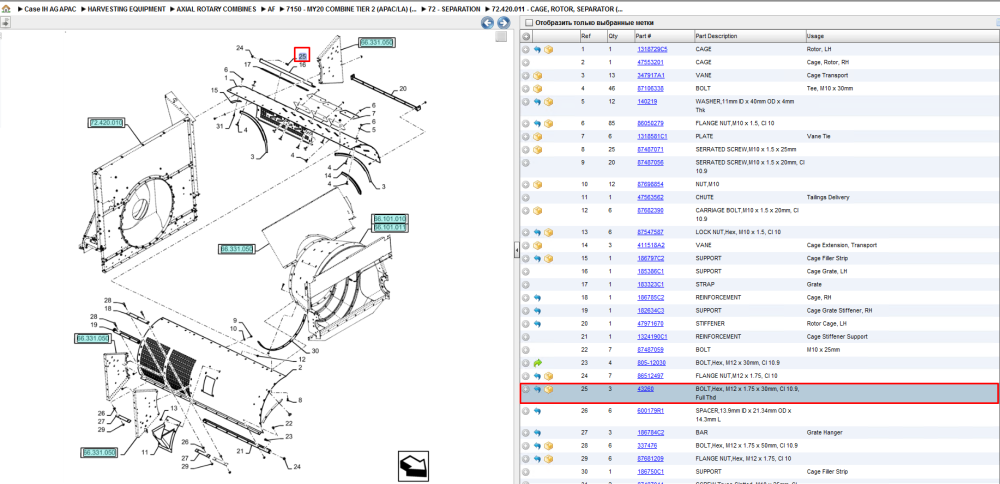The height and width of the screenshot is (484, 1000).
Task: Click the box icon in NUT 87698854 row
Action: [537, 184]
